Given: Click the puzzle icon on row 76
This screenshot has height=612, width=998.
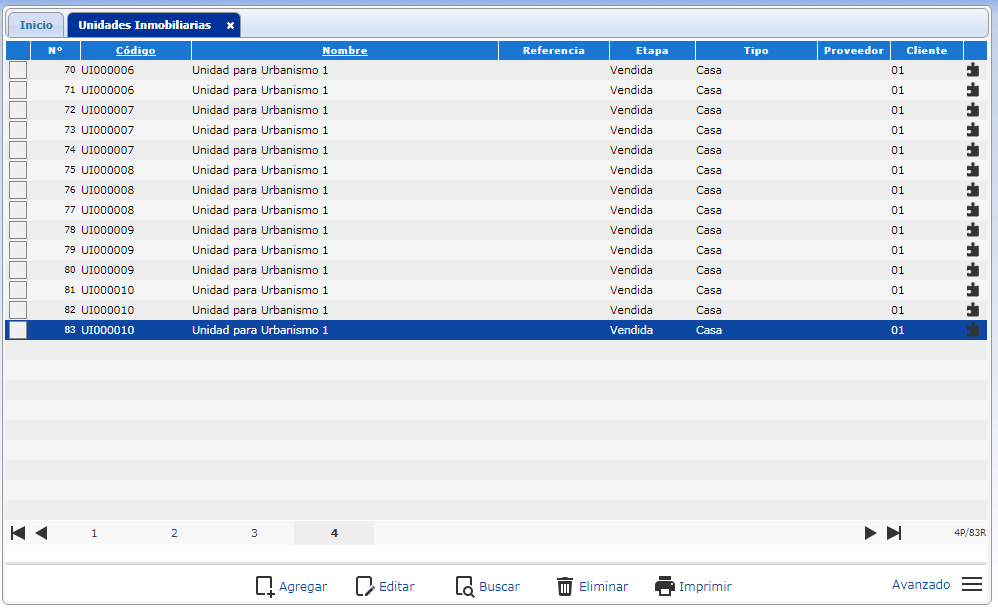Looking at the screenshot, I should (973, 190).
